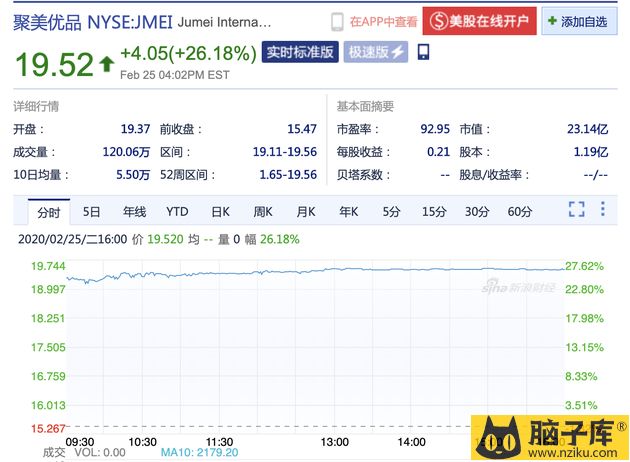The width and height of the screenshot is (630, 462).
Task: Click the +4.05(+26.18%) change value
Action: tap(188, 53)
